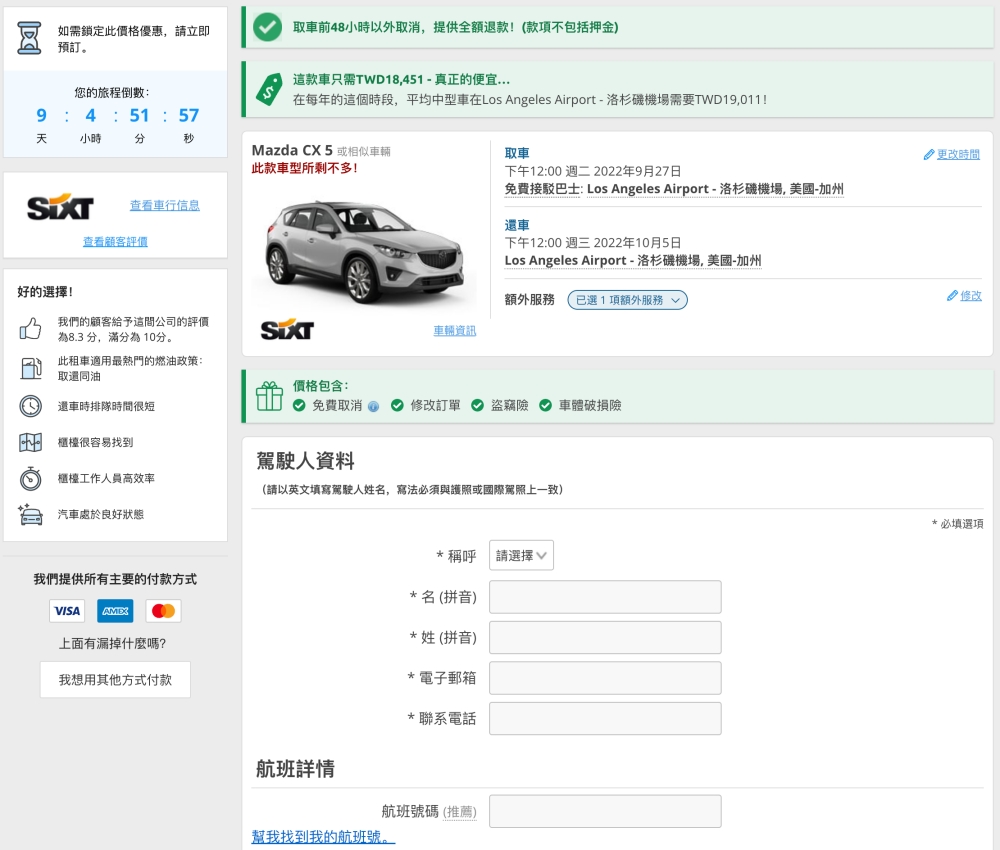Click the 上面有漏掉什麼嗎 text

112,643
